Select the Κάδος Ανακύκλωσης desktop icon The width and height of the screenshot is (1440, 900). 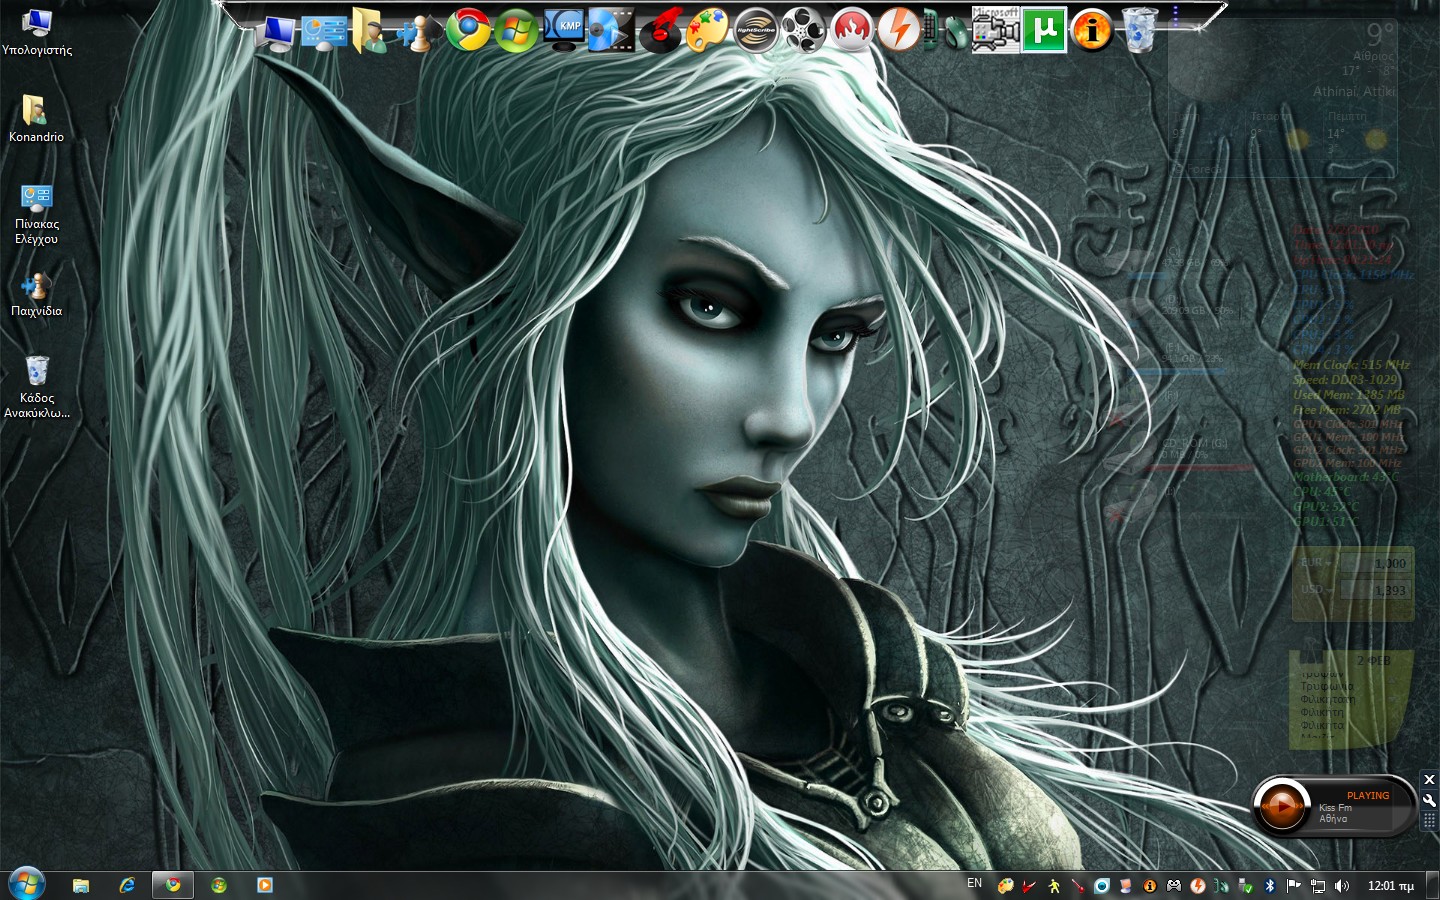37,387
